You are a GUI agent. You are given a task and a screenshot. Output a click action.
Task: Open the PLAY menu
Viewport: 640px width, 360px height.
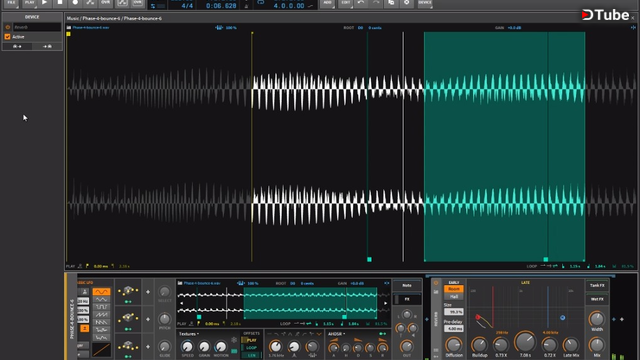(x=29, y=2)
